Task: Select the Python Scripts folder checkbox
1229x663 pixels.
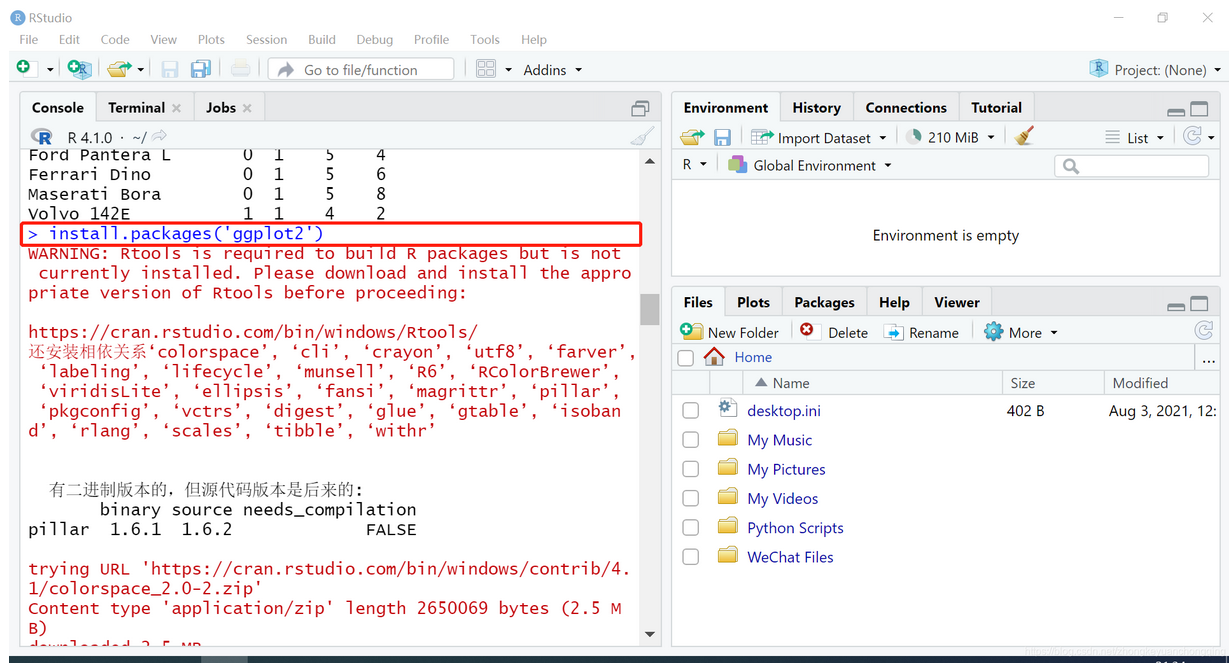Action: click(x=690, y=527)
